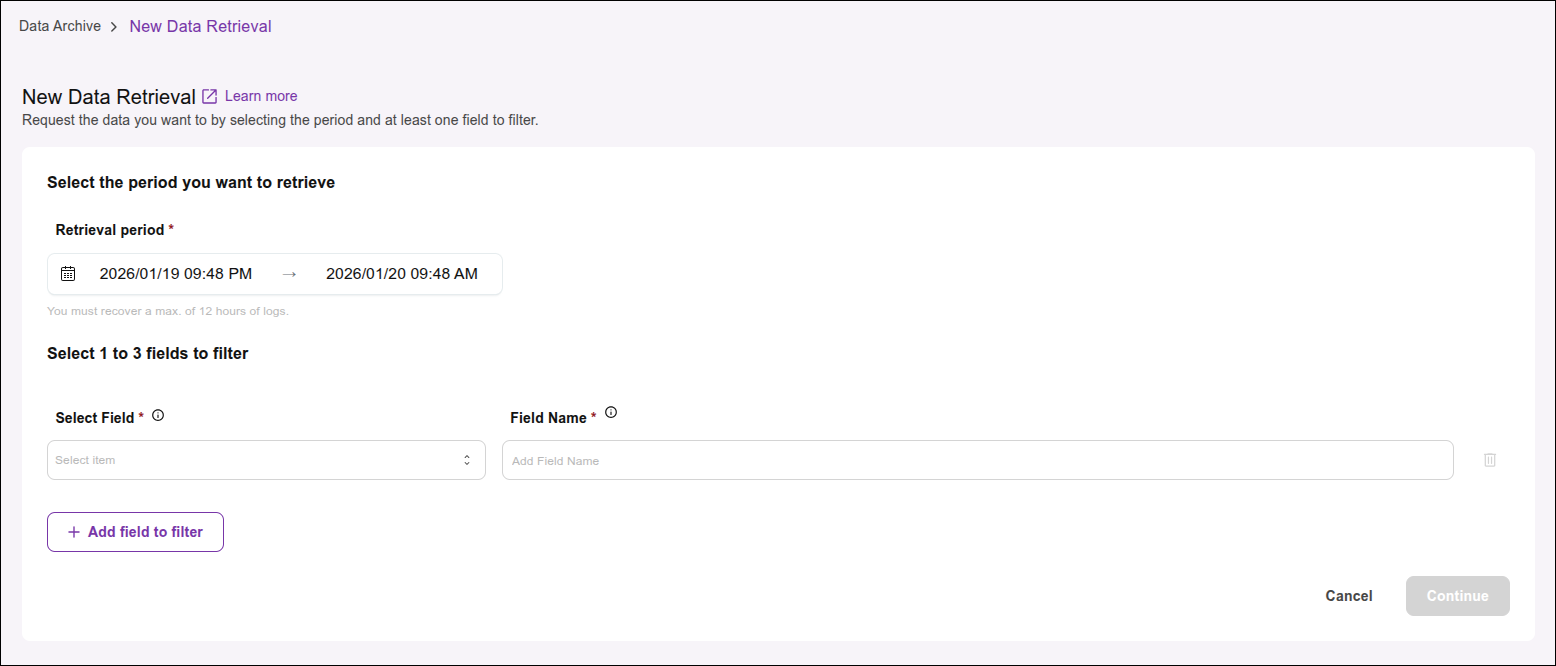The width and height of the screenshot is (1556, 666).
Task: Click the external-link icon beside Learn more
Action: pyautogui.click(x=208, y=95)
